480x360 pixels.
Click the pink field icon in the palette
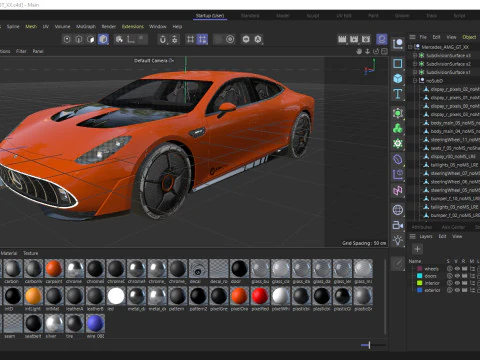(x=398, y=191)
